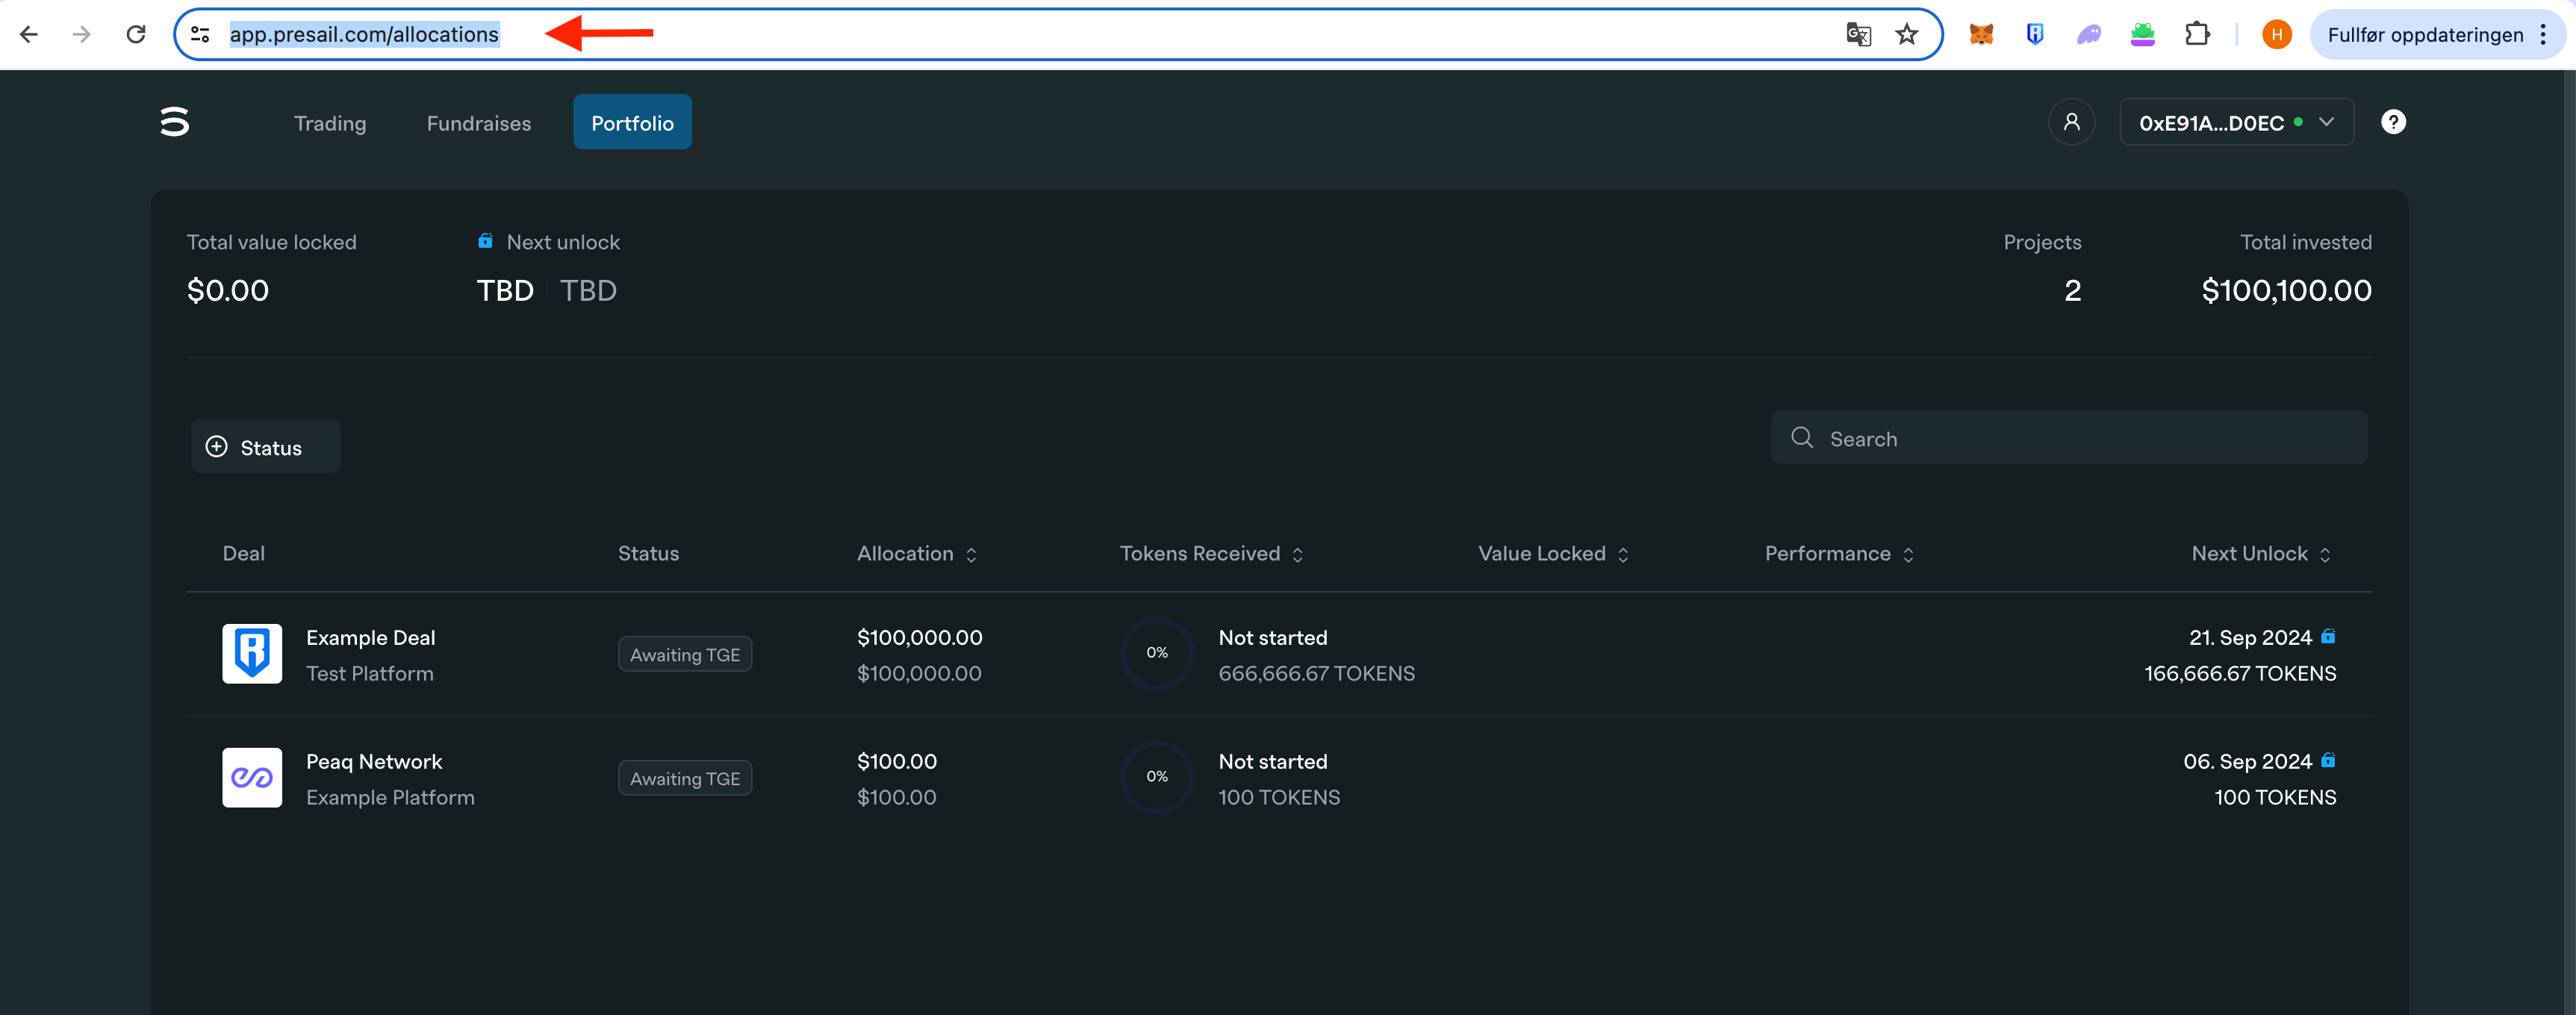The height and width of the screenshot is (1015, 2576).
Task: Click the browser address bar URL
Action: (364, 35)
